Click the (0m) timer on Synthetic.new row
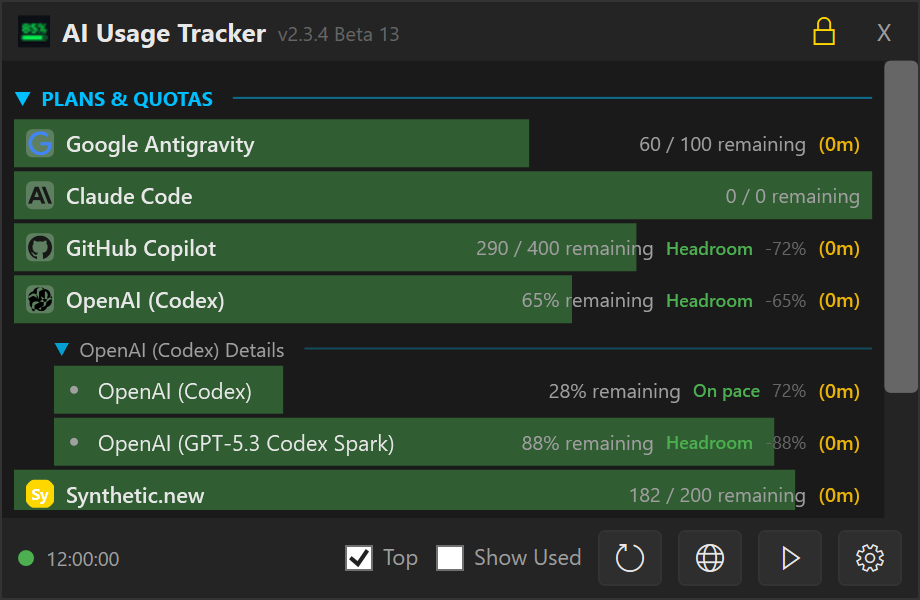 [x=839, y=496]
